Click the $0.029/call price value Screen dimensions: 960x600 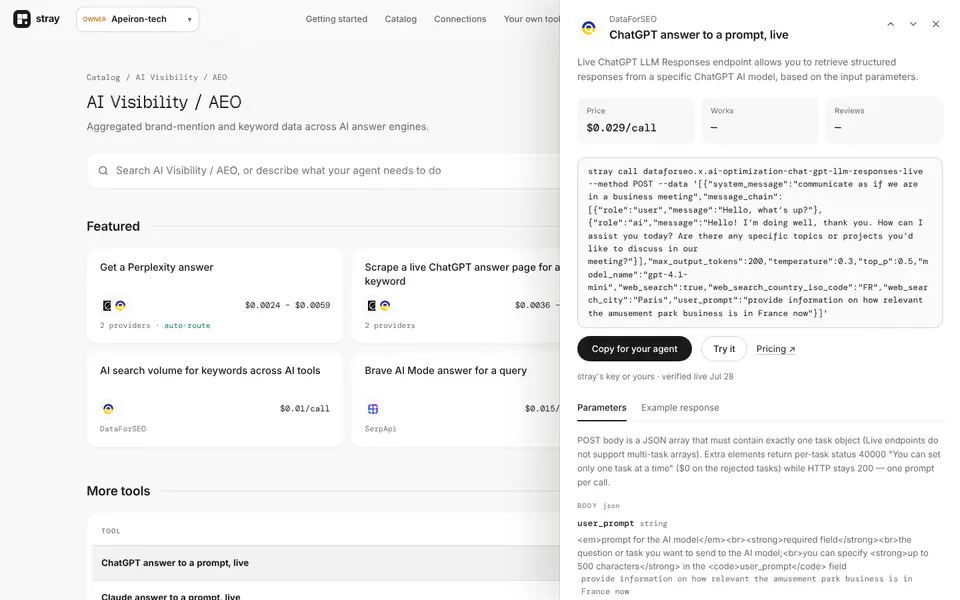[621, 128]
